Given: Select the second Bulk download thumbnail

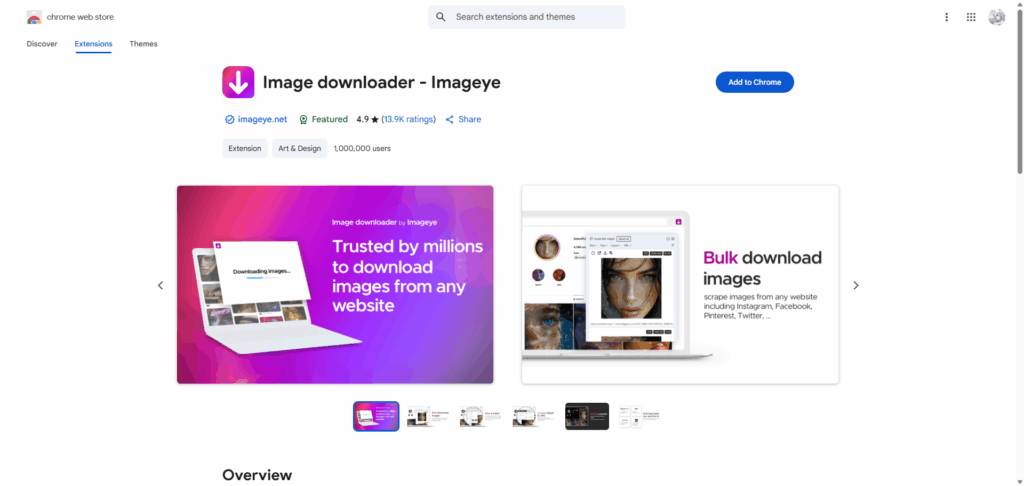Looking at the screenshot, I should pos(429,416).
